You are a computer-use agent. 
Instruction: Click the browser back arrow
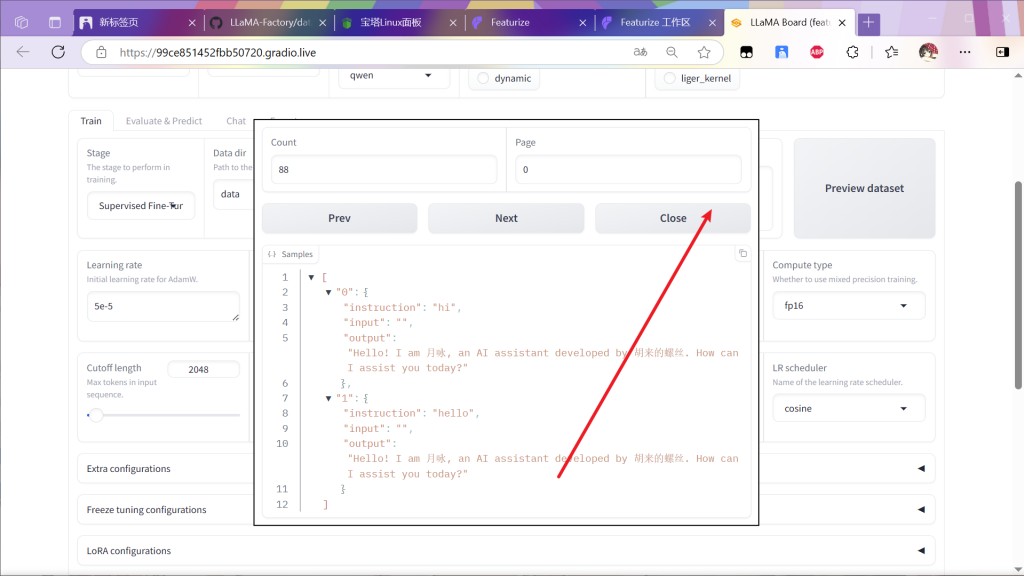(x=23, y=52)
